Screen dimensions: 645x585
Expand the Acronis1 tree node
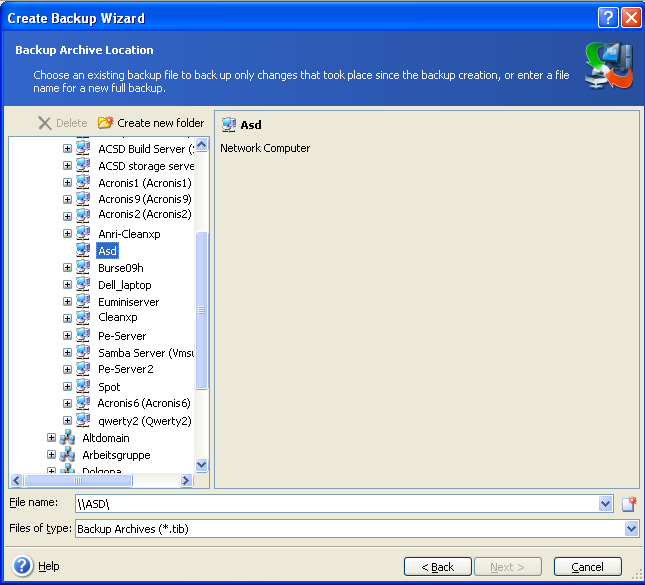click(67, 182)
